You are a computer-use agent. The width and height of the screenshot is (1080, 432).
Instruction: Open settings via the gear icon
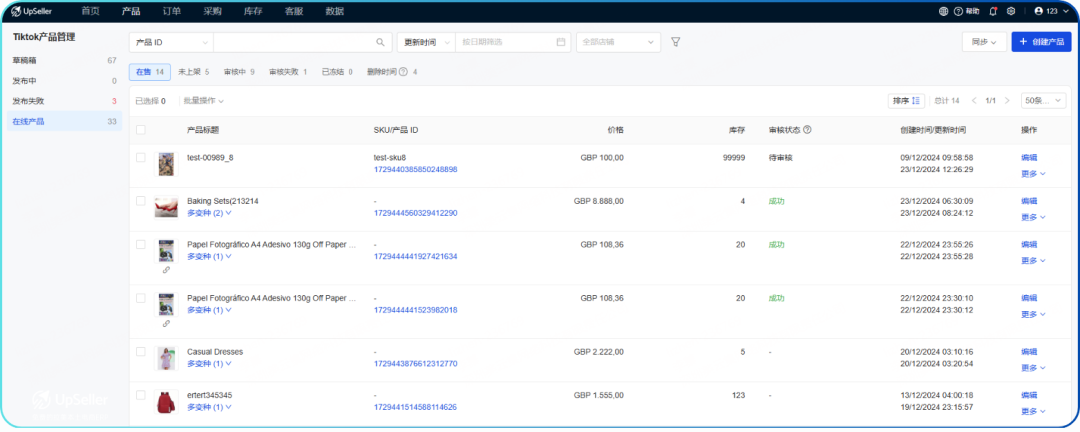[1011, 11]
